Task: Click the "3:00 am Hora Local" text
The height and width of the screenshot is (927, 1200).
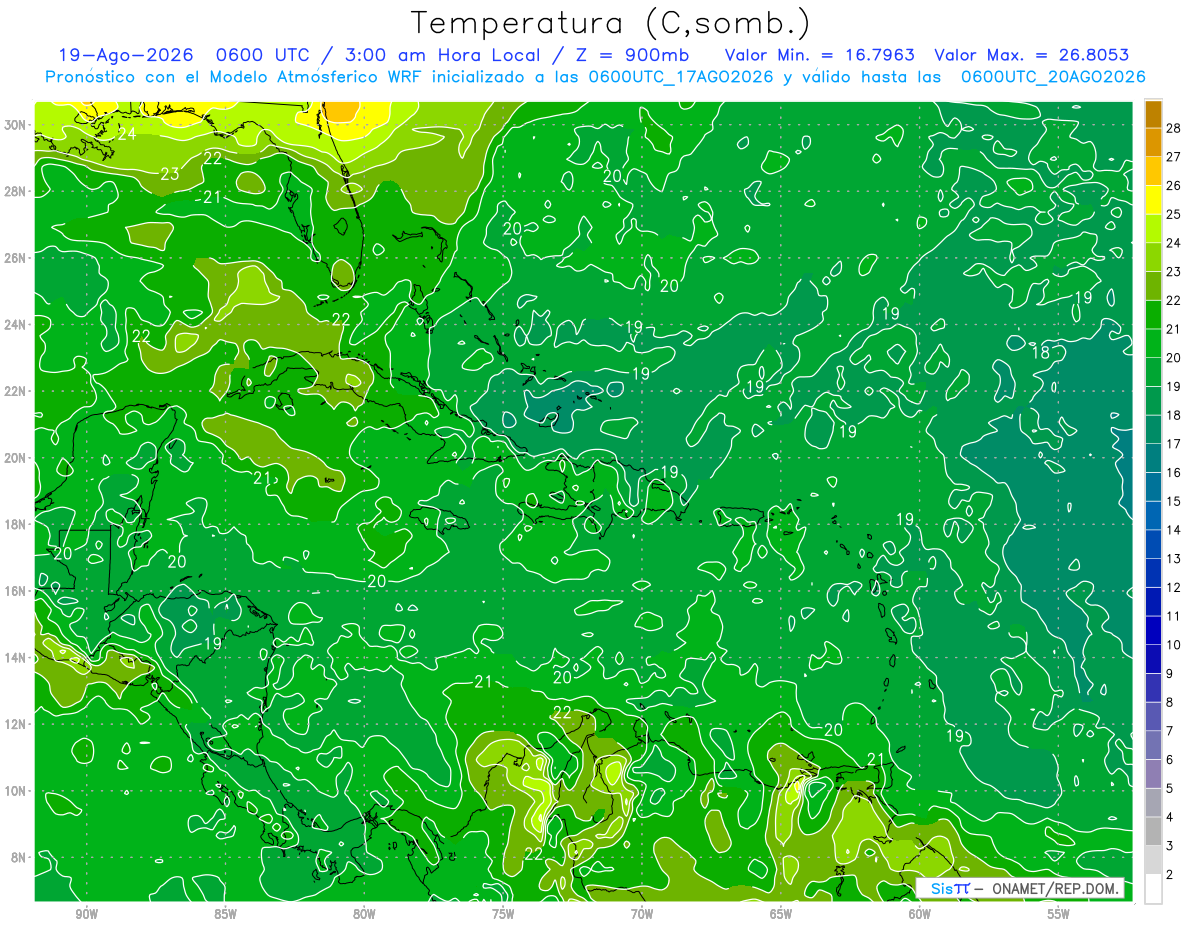Action: [444, 55]
